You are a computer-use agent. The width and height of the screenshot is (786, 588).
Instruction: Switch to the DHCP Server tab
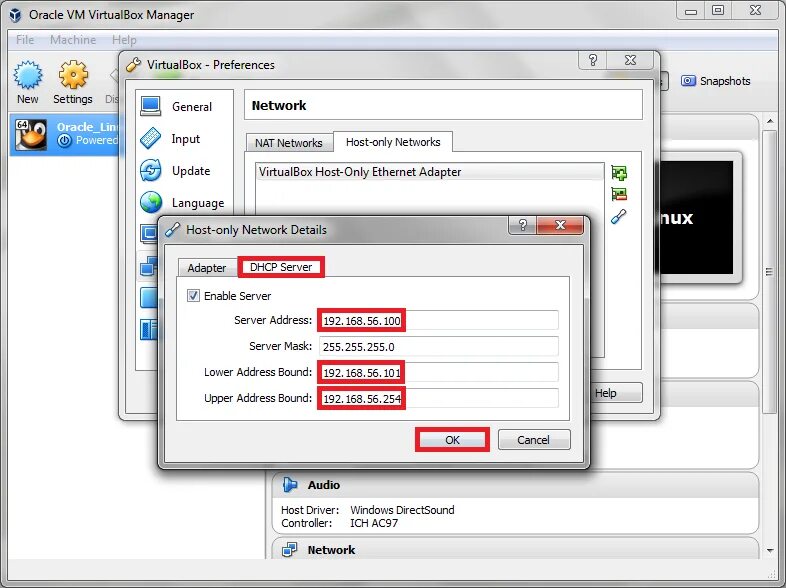[281, 267]
